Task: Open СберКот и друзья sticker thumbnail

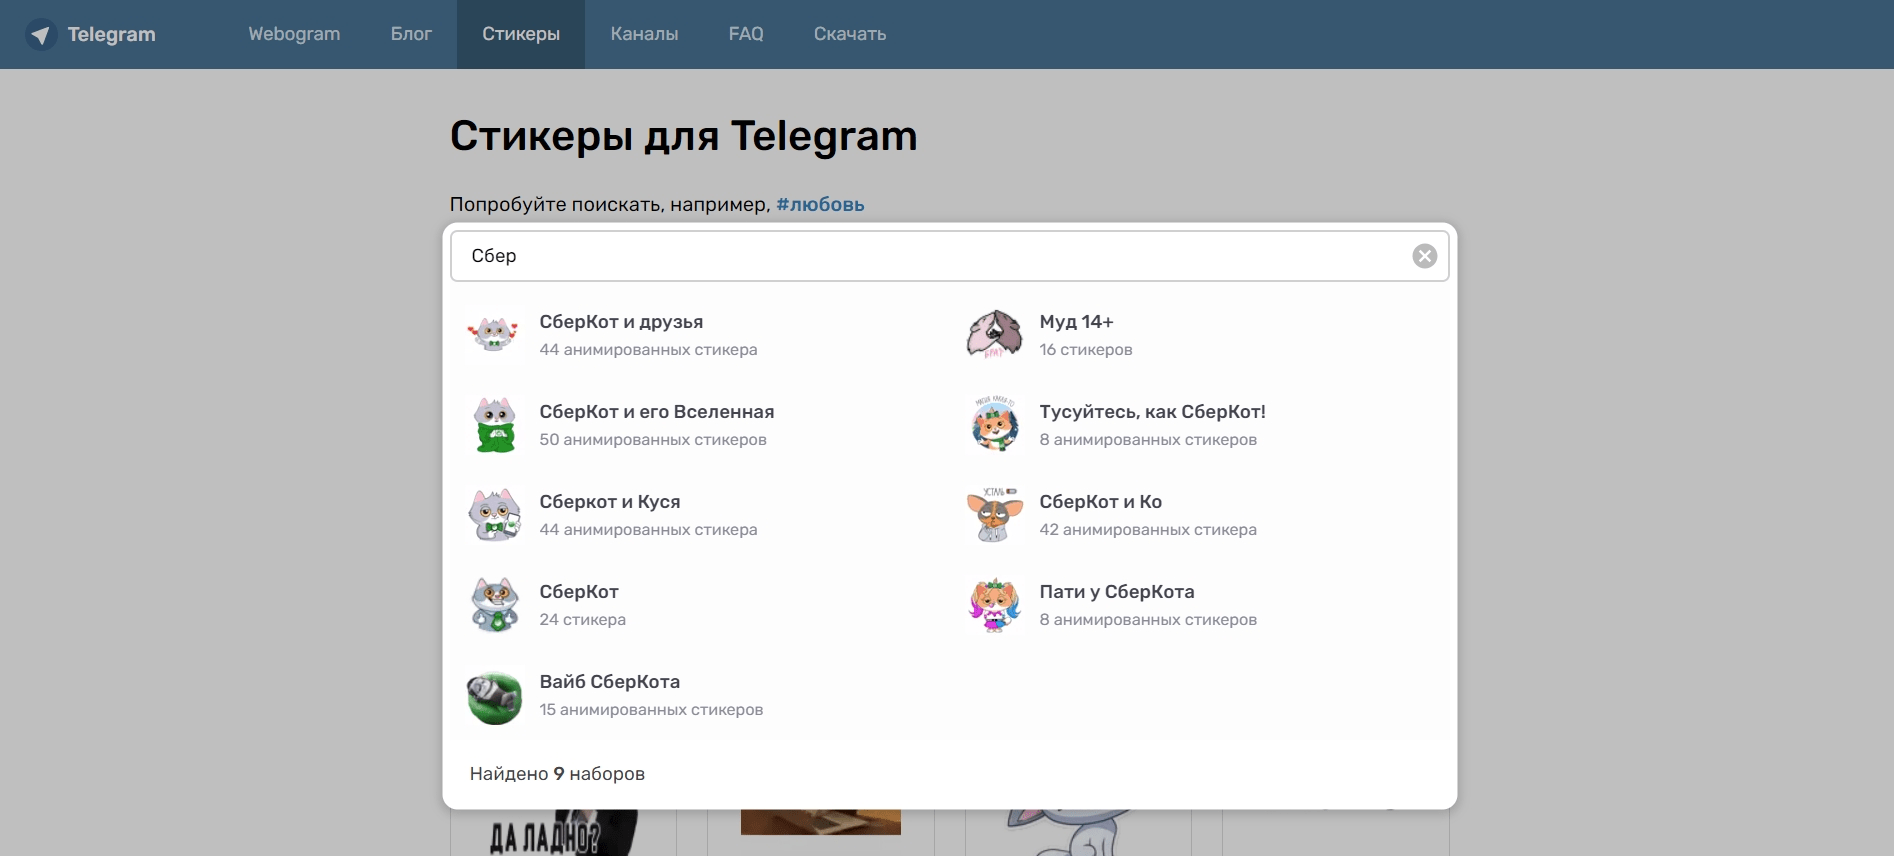Action: click(494, 335)
